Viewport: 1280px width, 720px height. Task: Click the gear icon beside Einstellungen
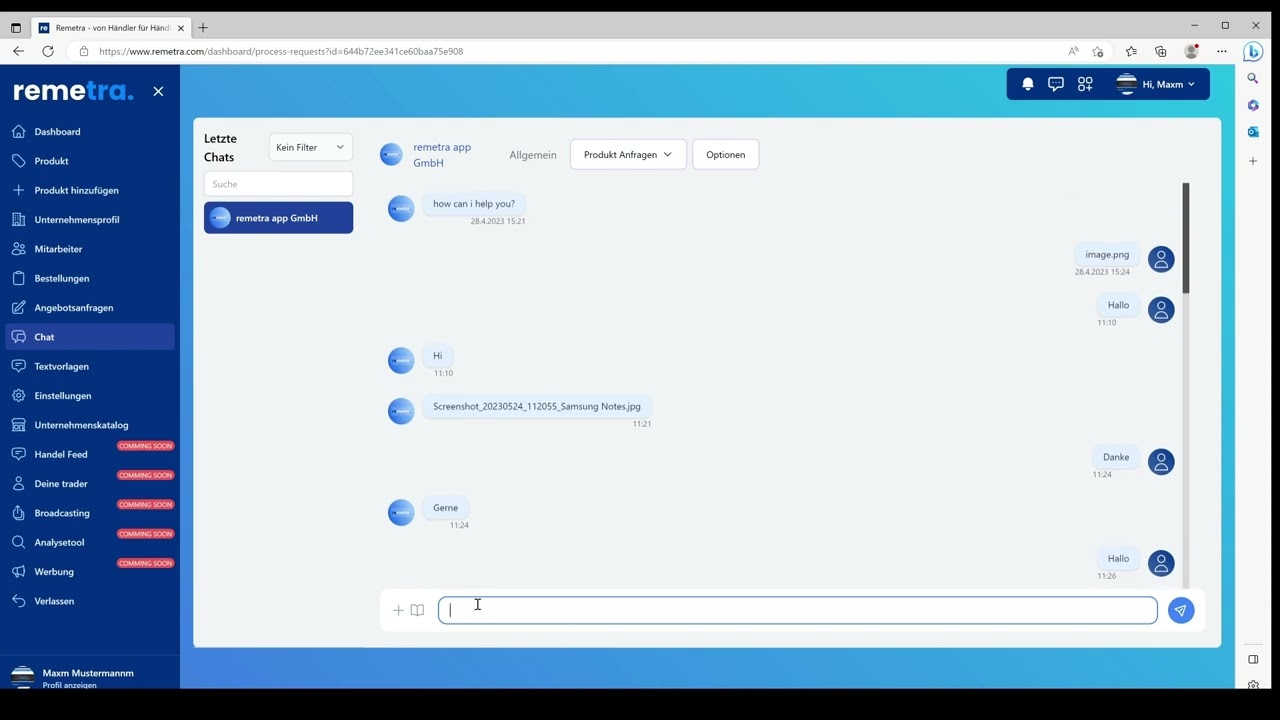coord(18,395)
